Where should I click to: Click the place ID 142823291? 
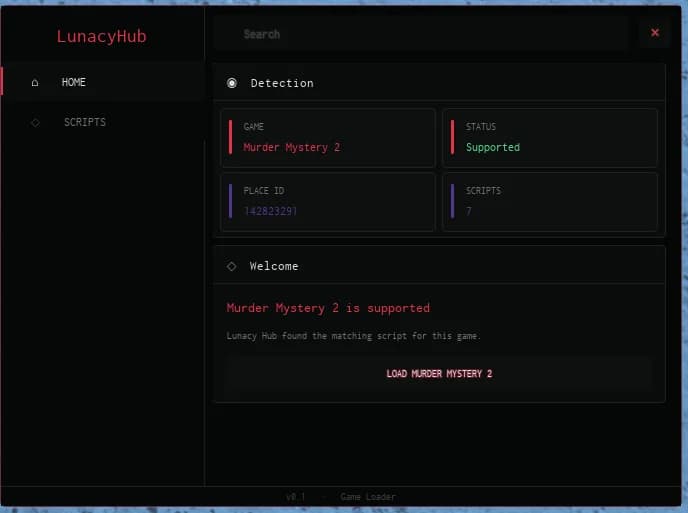tap(270, 211)
